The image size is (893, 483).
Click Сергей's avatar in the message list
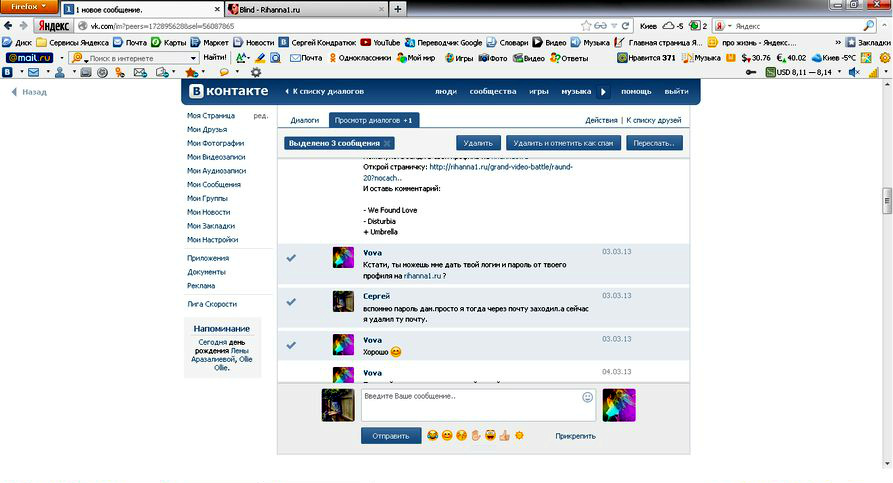[343, 301]
